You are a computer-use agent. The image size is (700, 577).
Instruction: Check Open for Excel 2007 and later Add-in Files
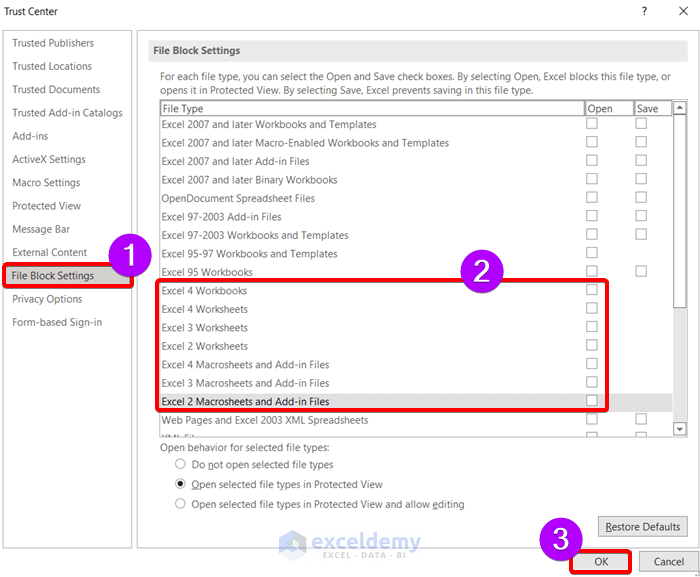coord(592,160)
